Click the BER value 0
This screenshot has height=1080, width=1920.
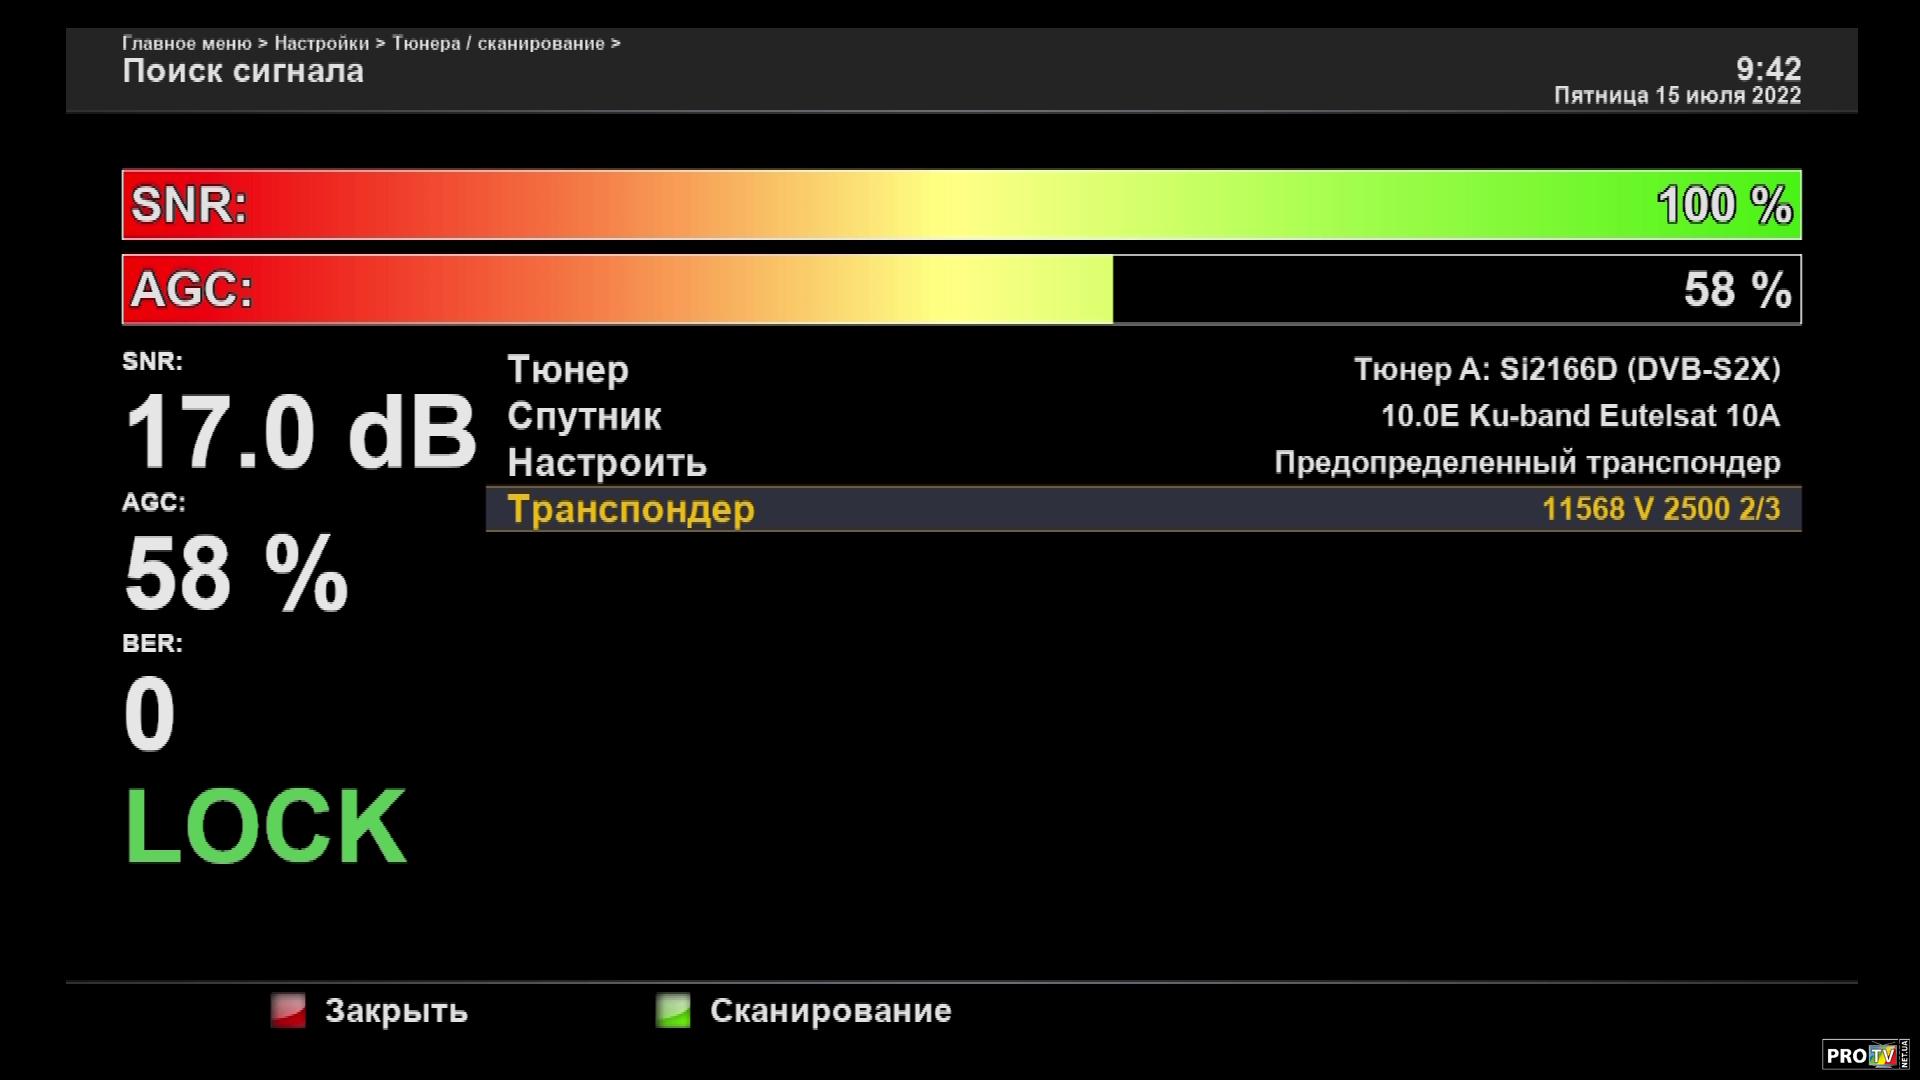[x=149, y=714]
